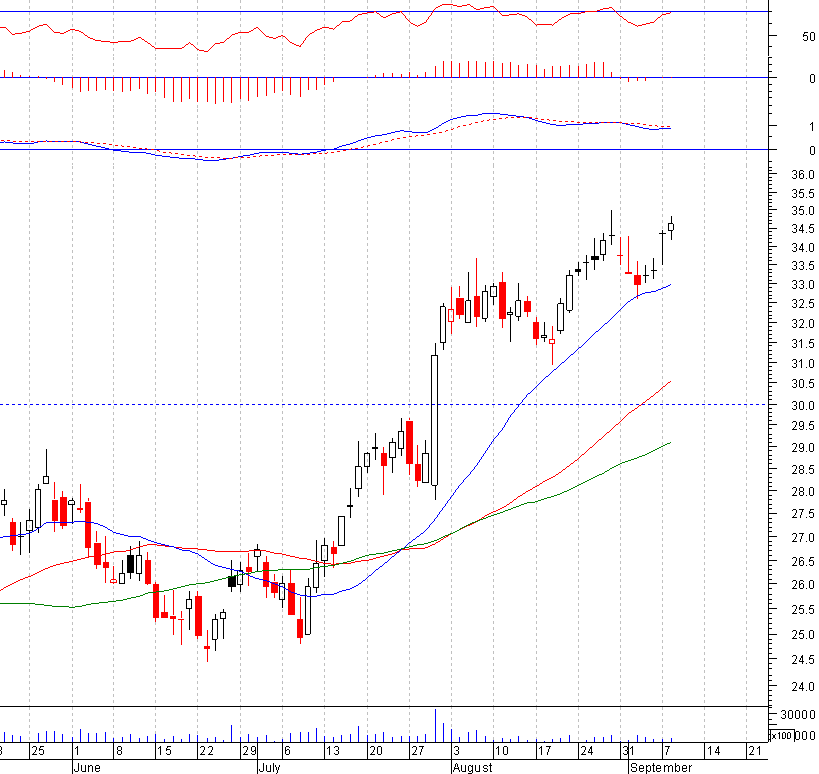This screenshot has height=774, width=819.
Task: Select the September month label
Action: (x=661, y=768)
